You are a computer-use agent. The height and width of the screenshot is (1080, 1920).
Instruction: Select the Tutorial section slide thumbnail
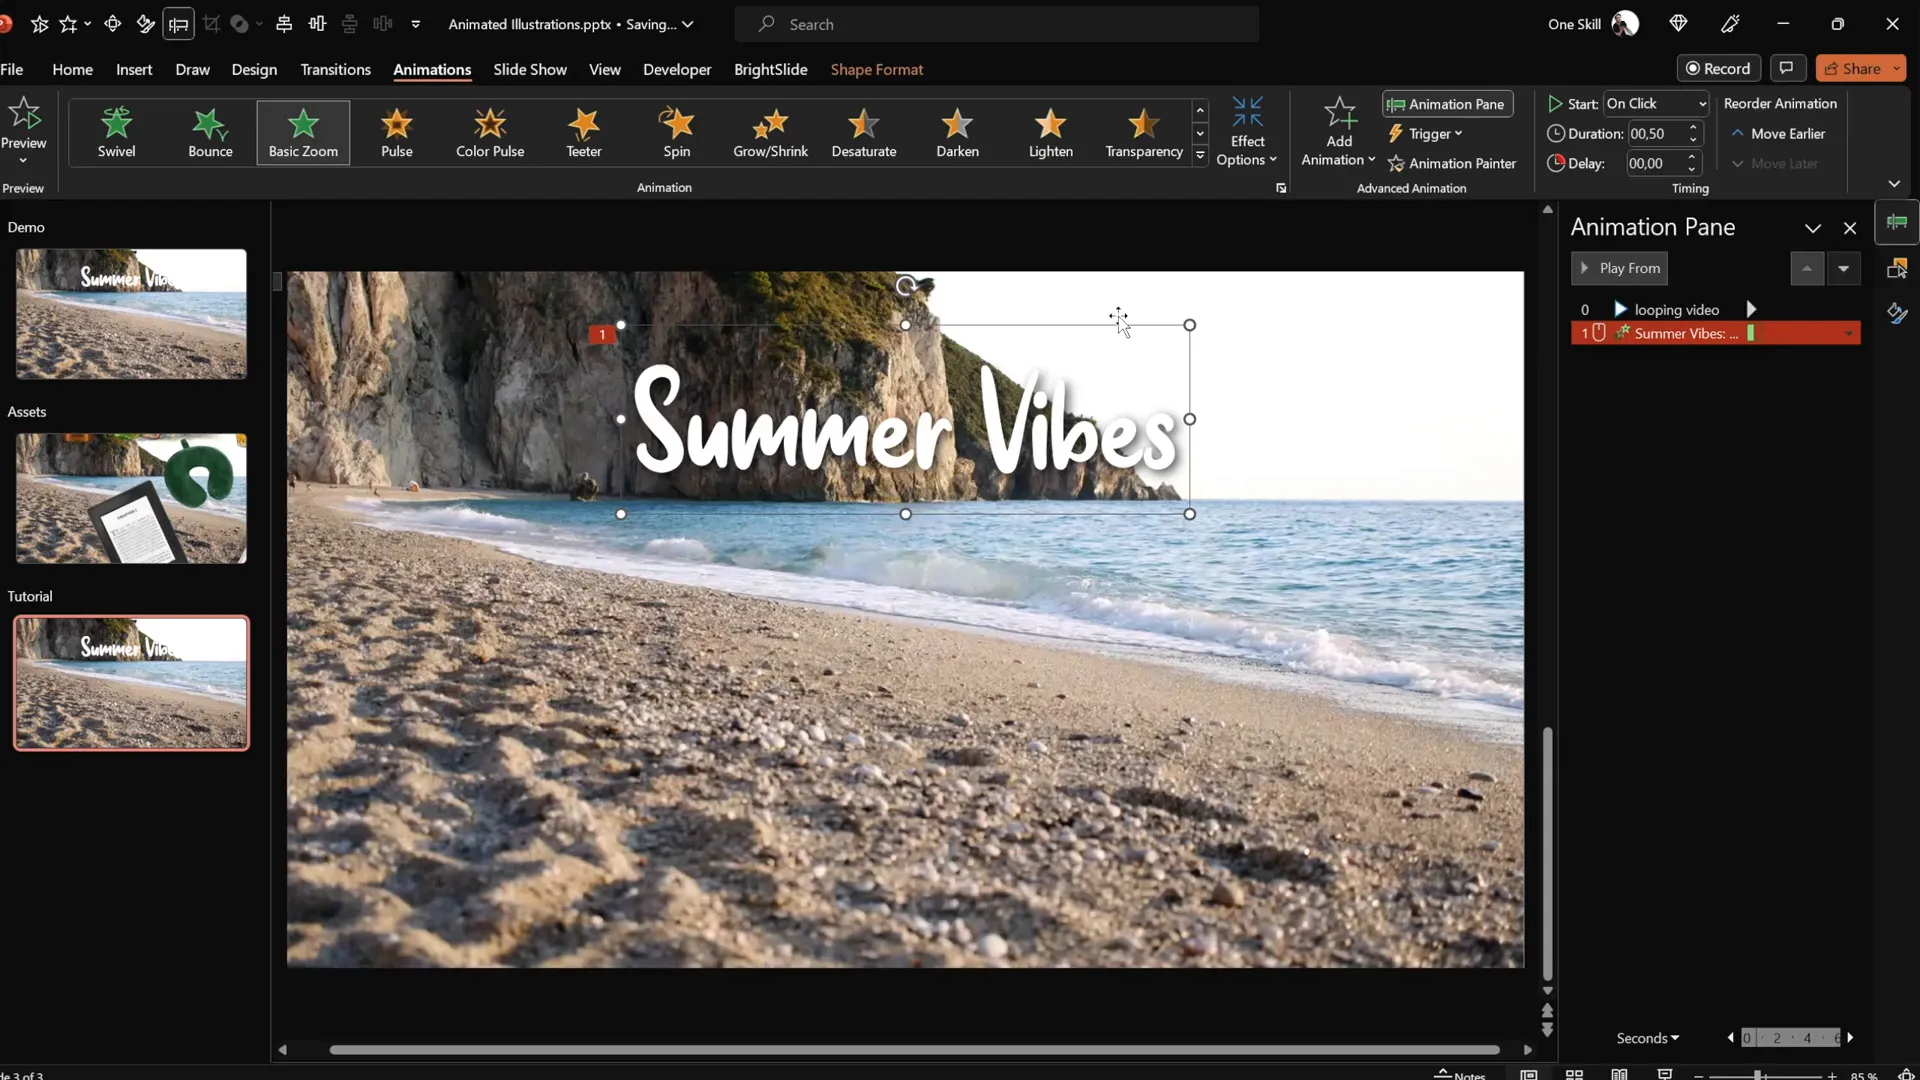[x=131, y=683]
